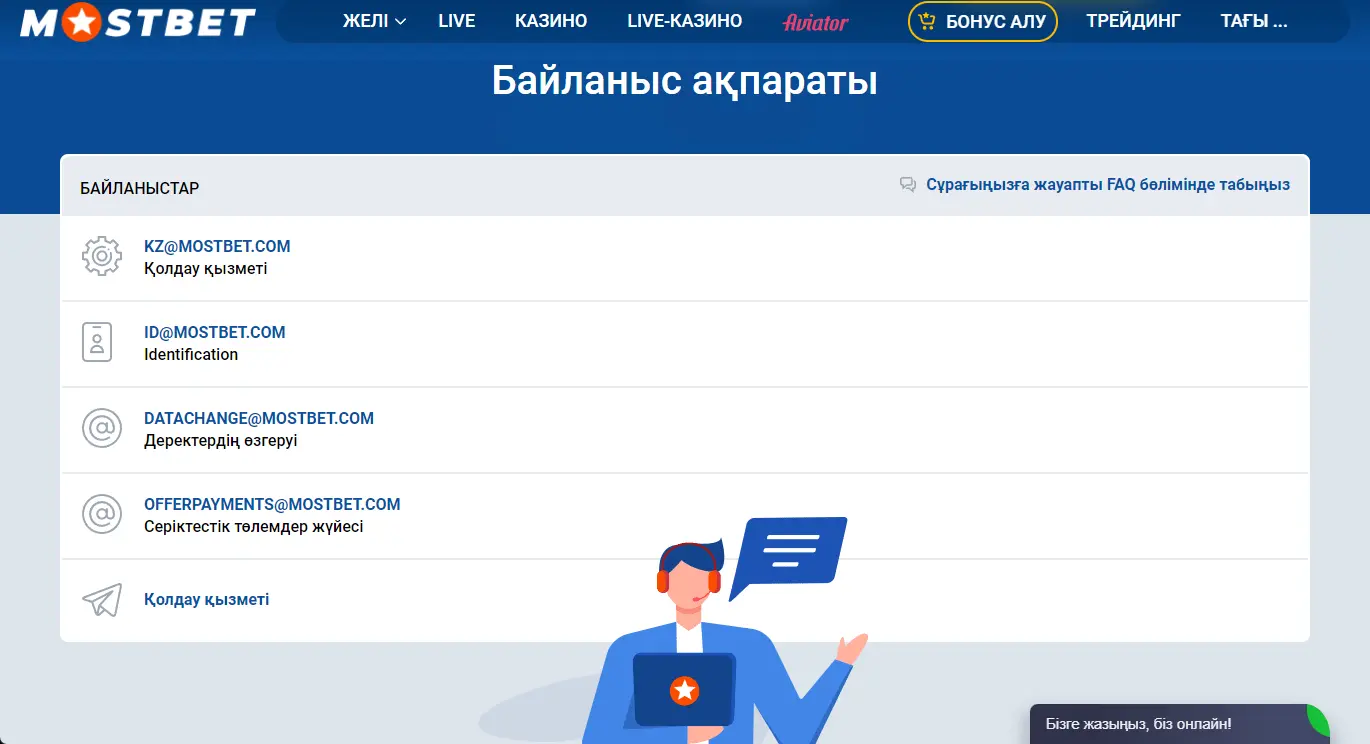Email KZ@MOSTBET.COM support address
1370x744 pixels.
[217, 246]
